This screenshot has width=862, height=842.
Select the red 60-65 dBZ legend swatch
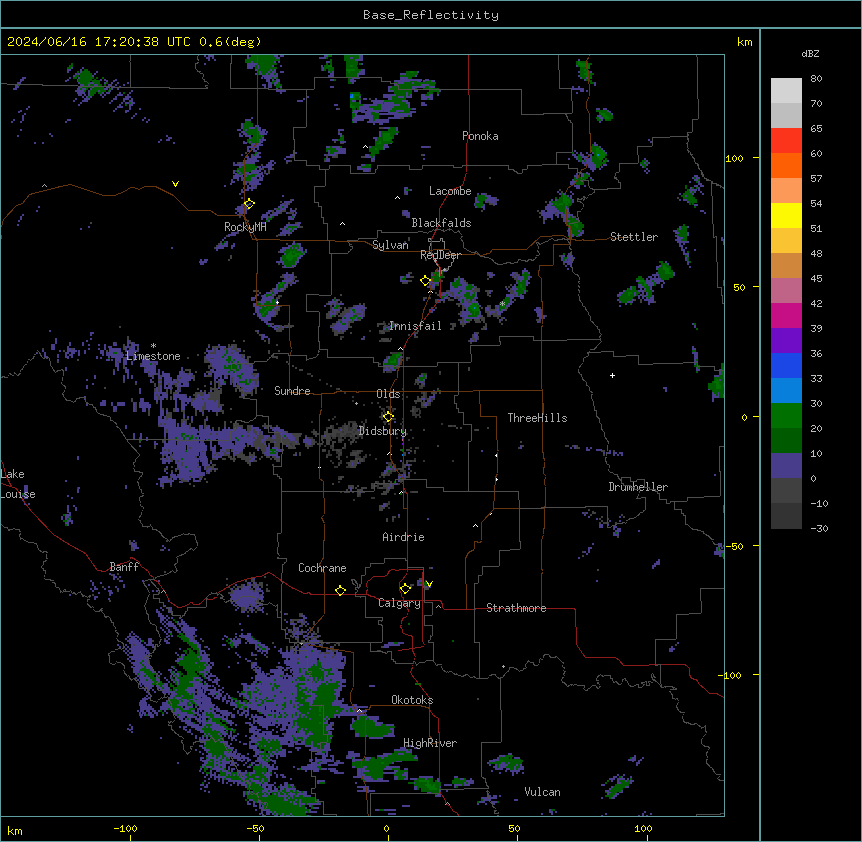click(x=786, y=140)
